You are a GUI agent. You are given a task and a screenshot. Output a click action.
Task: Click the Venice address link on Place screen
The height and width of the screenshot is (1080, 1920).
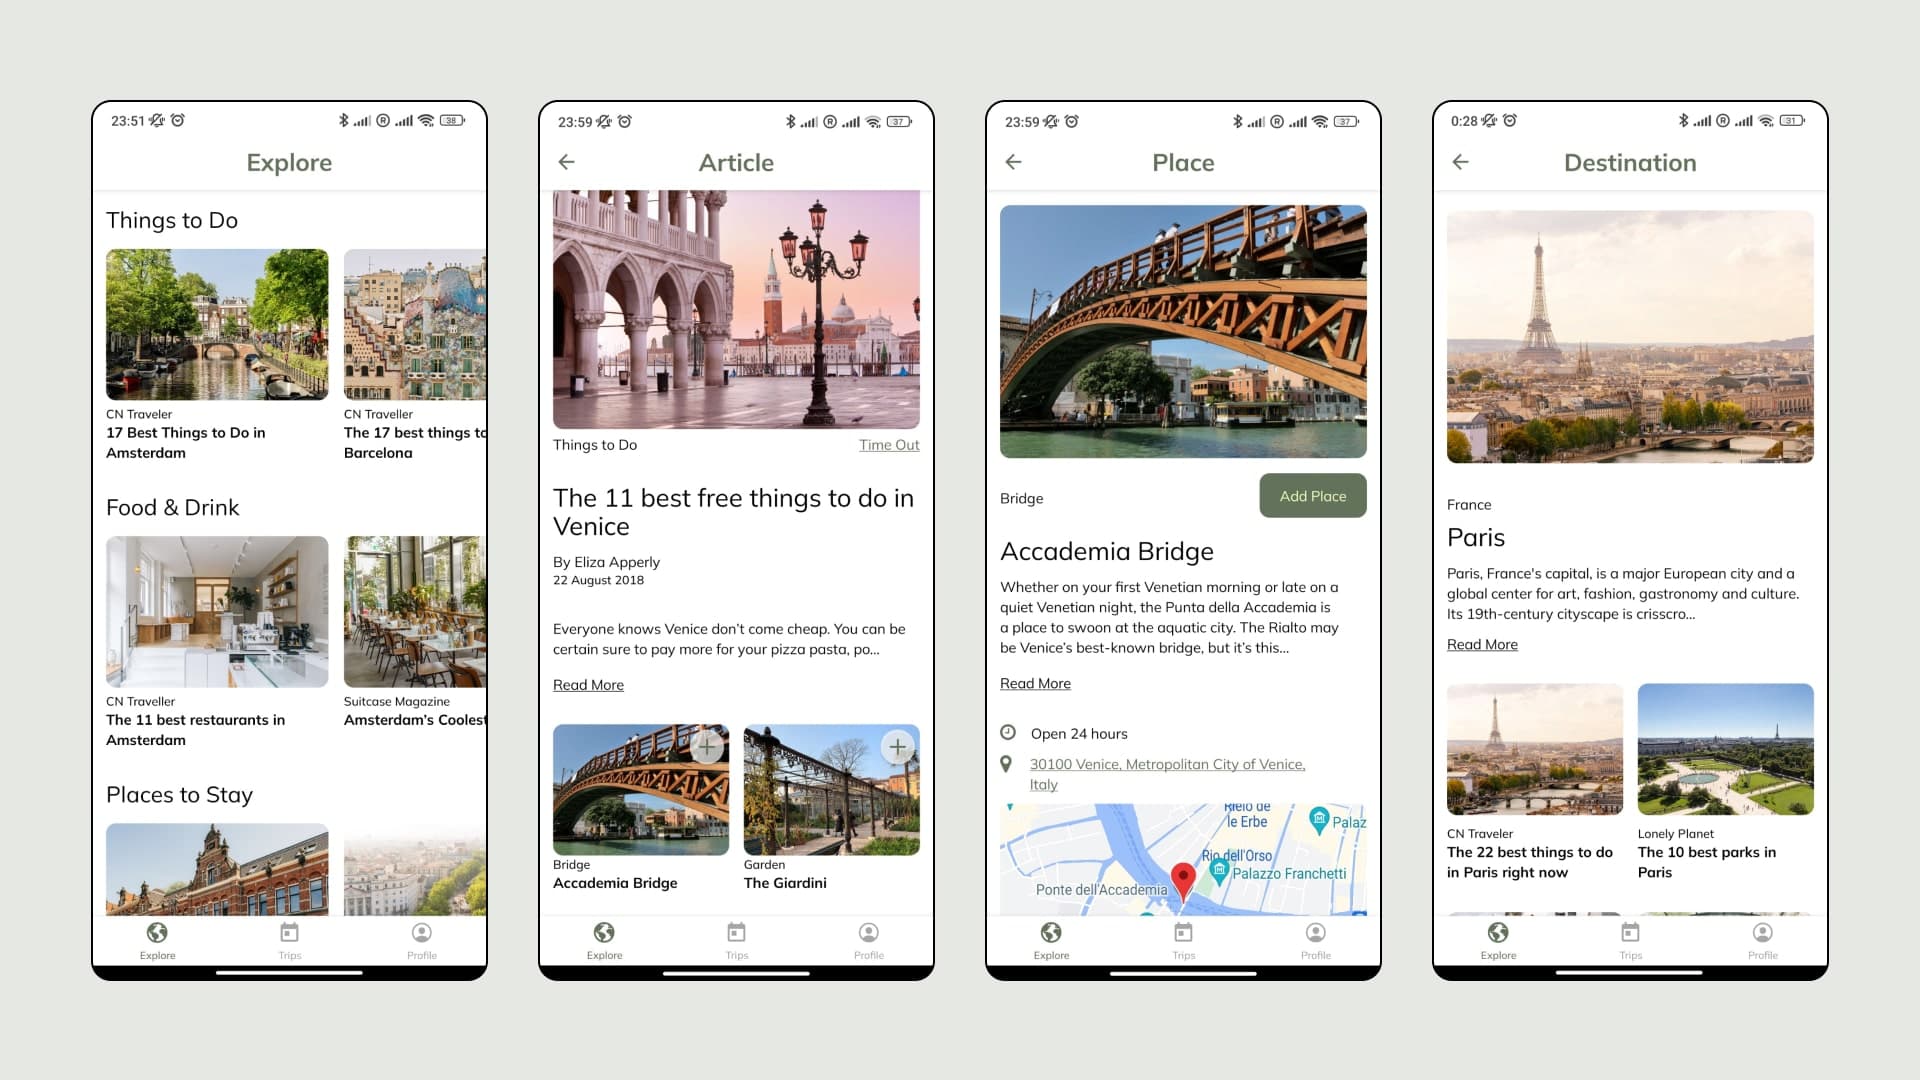[1167, 774]
